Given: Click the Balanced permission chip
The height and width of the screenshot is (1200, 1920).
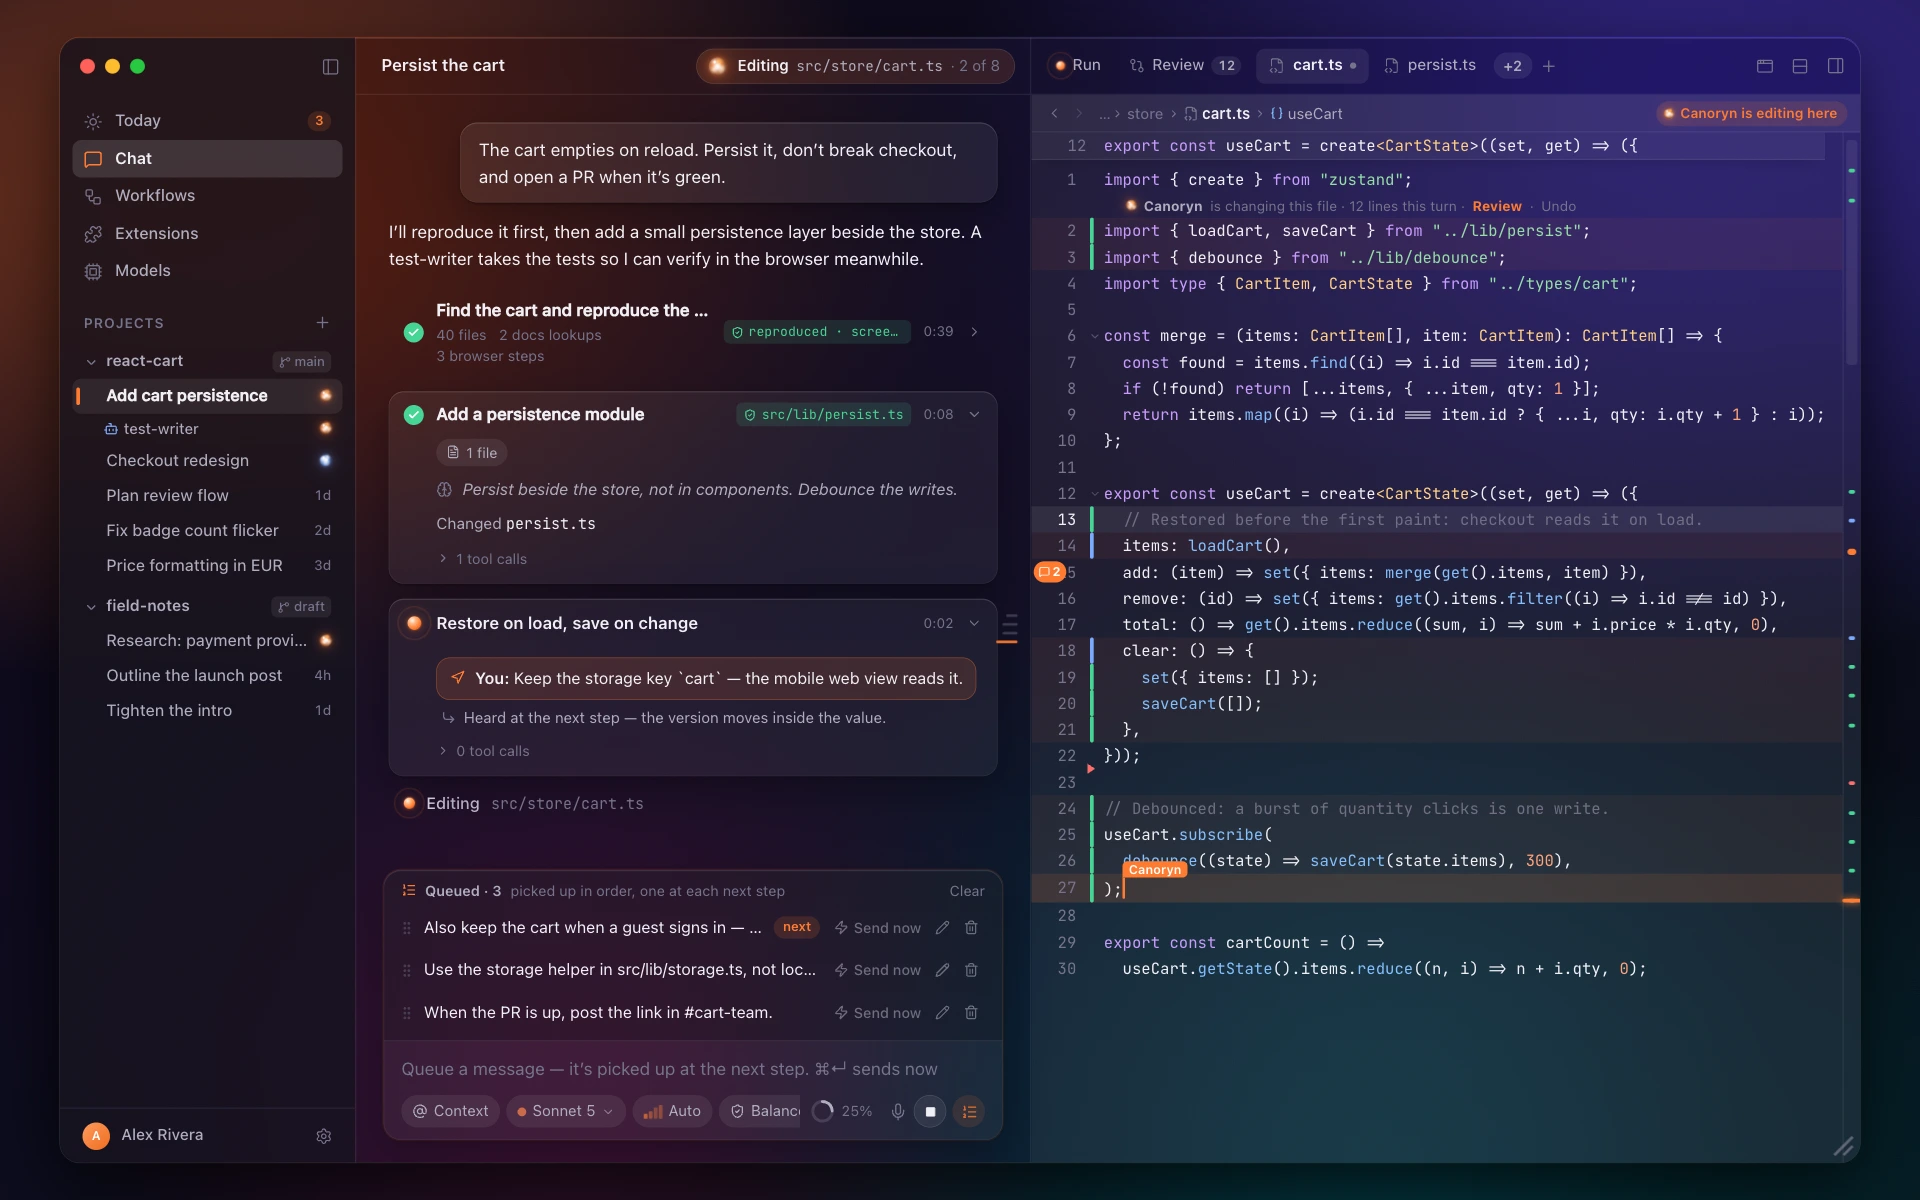Looking at the screenshot, I should [x=760, y=1111].
